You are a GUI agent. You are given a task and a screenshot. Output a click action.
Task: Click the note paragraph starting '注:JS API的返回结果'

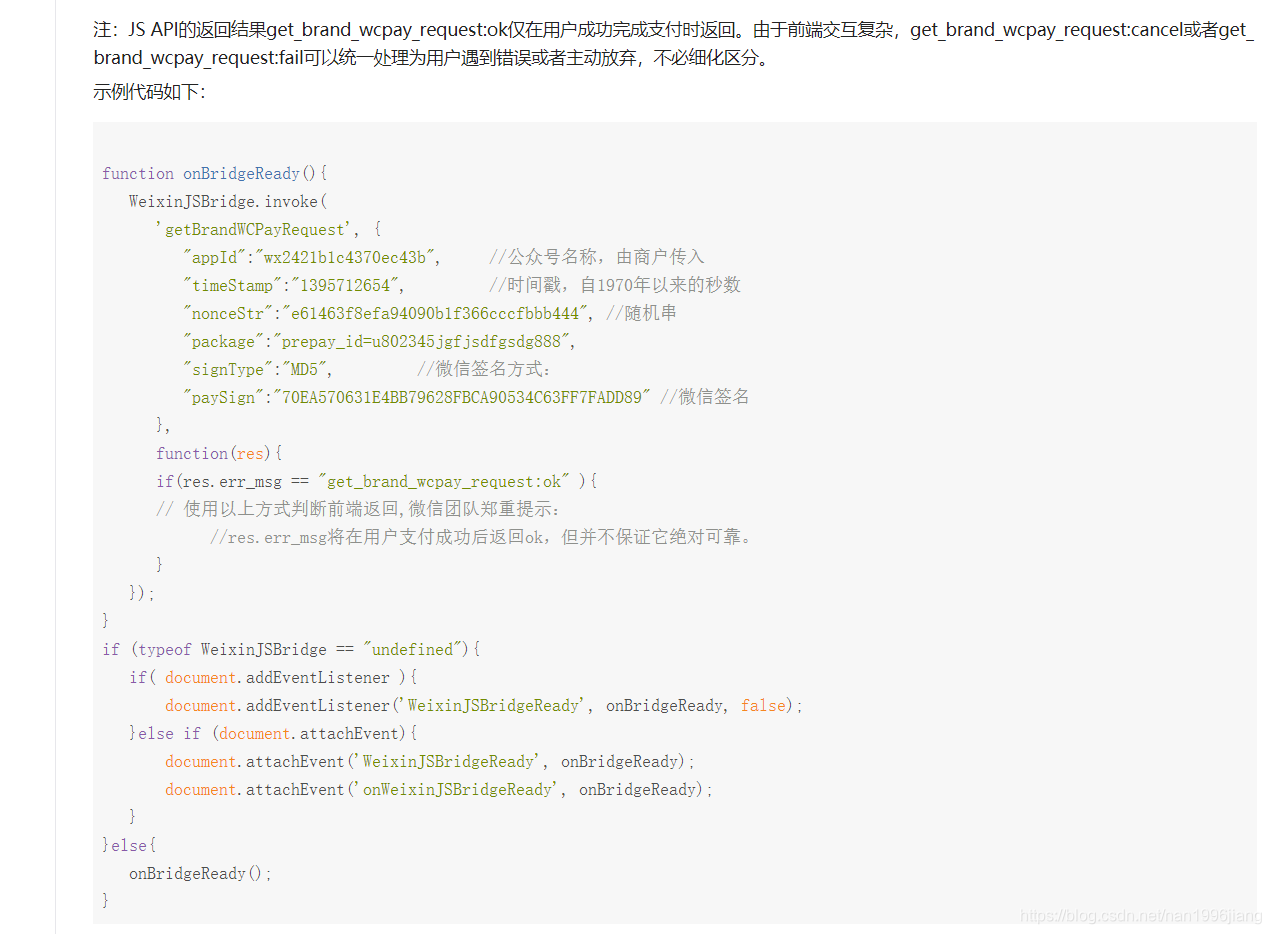tap(673, 43)
